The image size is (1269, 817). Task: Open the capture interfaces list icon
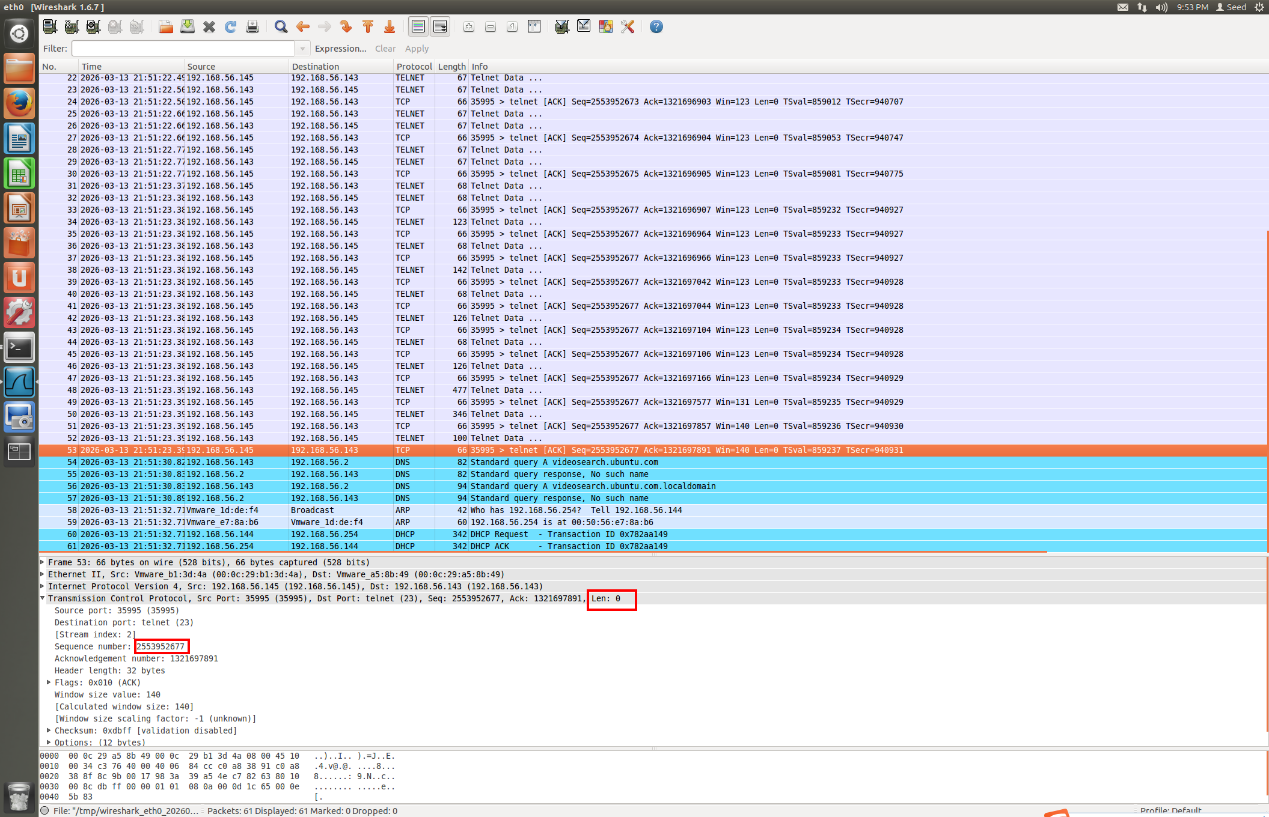coord(50,27)
